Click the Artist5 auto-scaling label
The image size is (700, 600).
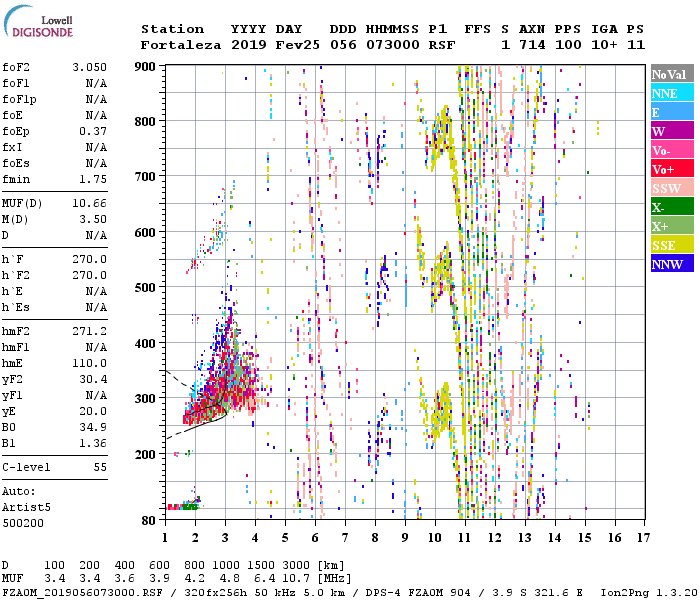[x=26, y=508]
